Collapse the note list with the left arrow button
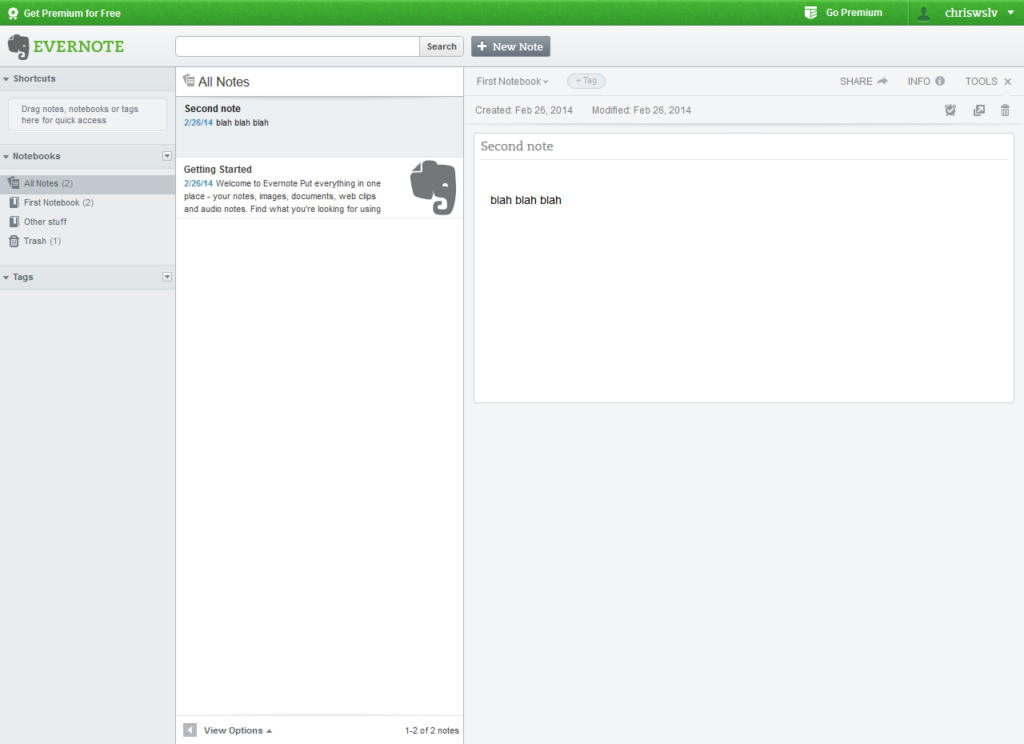This screenshot has height=744, width=1024. point(190,730)
